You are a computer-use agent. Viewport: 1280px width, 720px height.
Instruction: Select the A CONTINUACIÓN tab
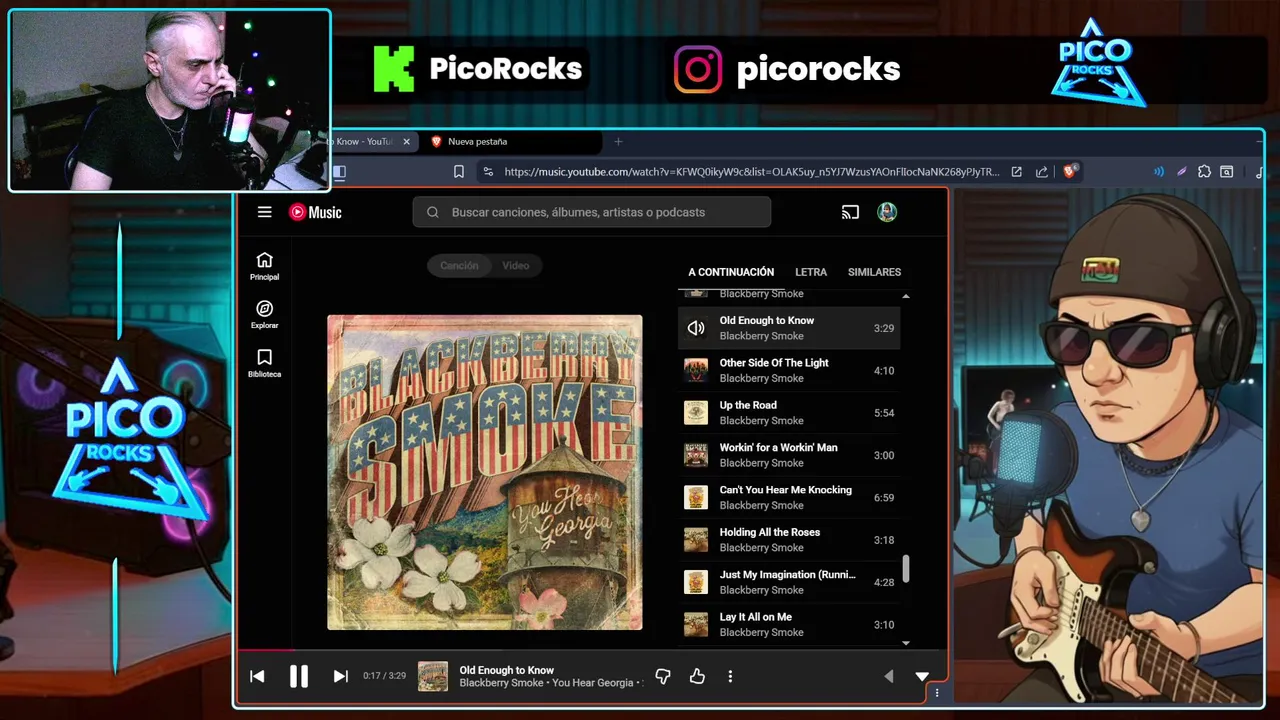point(731,272)
